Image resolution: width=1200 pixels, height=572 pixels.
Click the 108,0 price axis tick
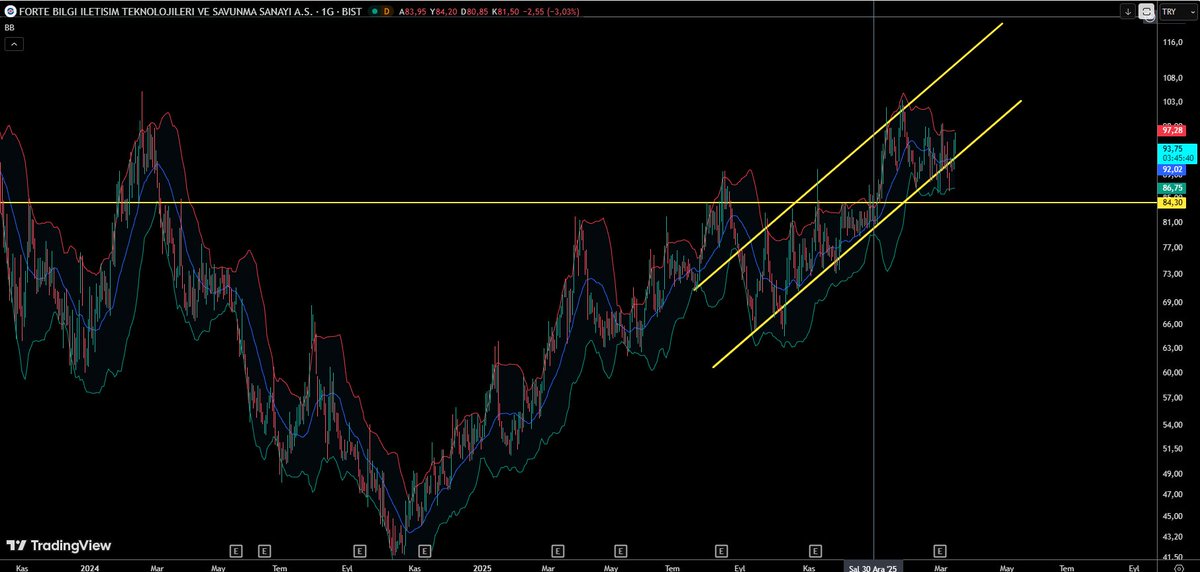click(1172, 78)
